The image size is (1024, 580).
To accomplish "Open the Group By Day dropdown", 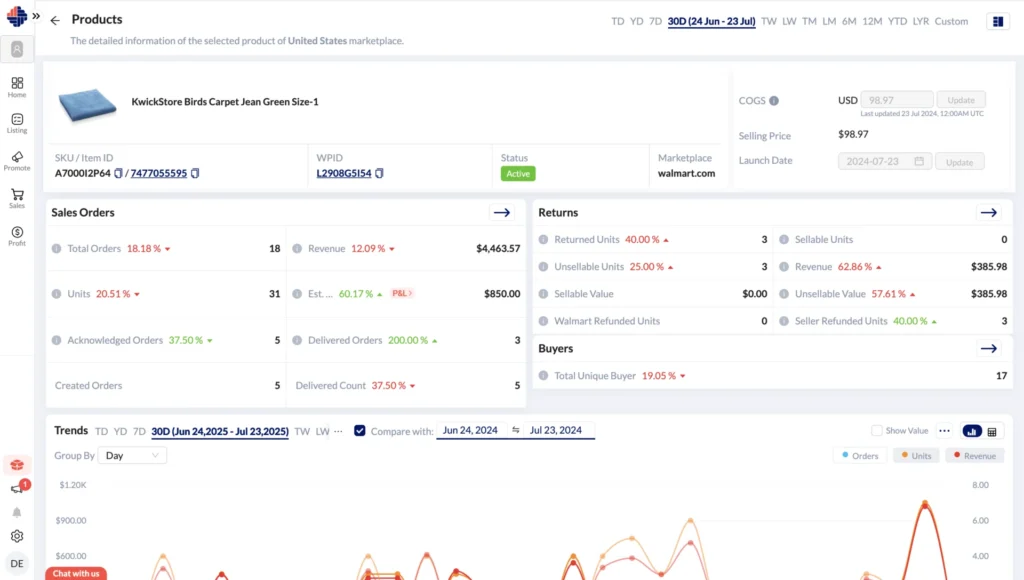I will 132,455.
